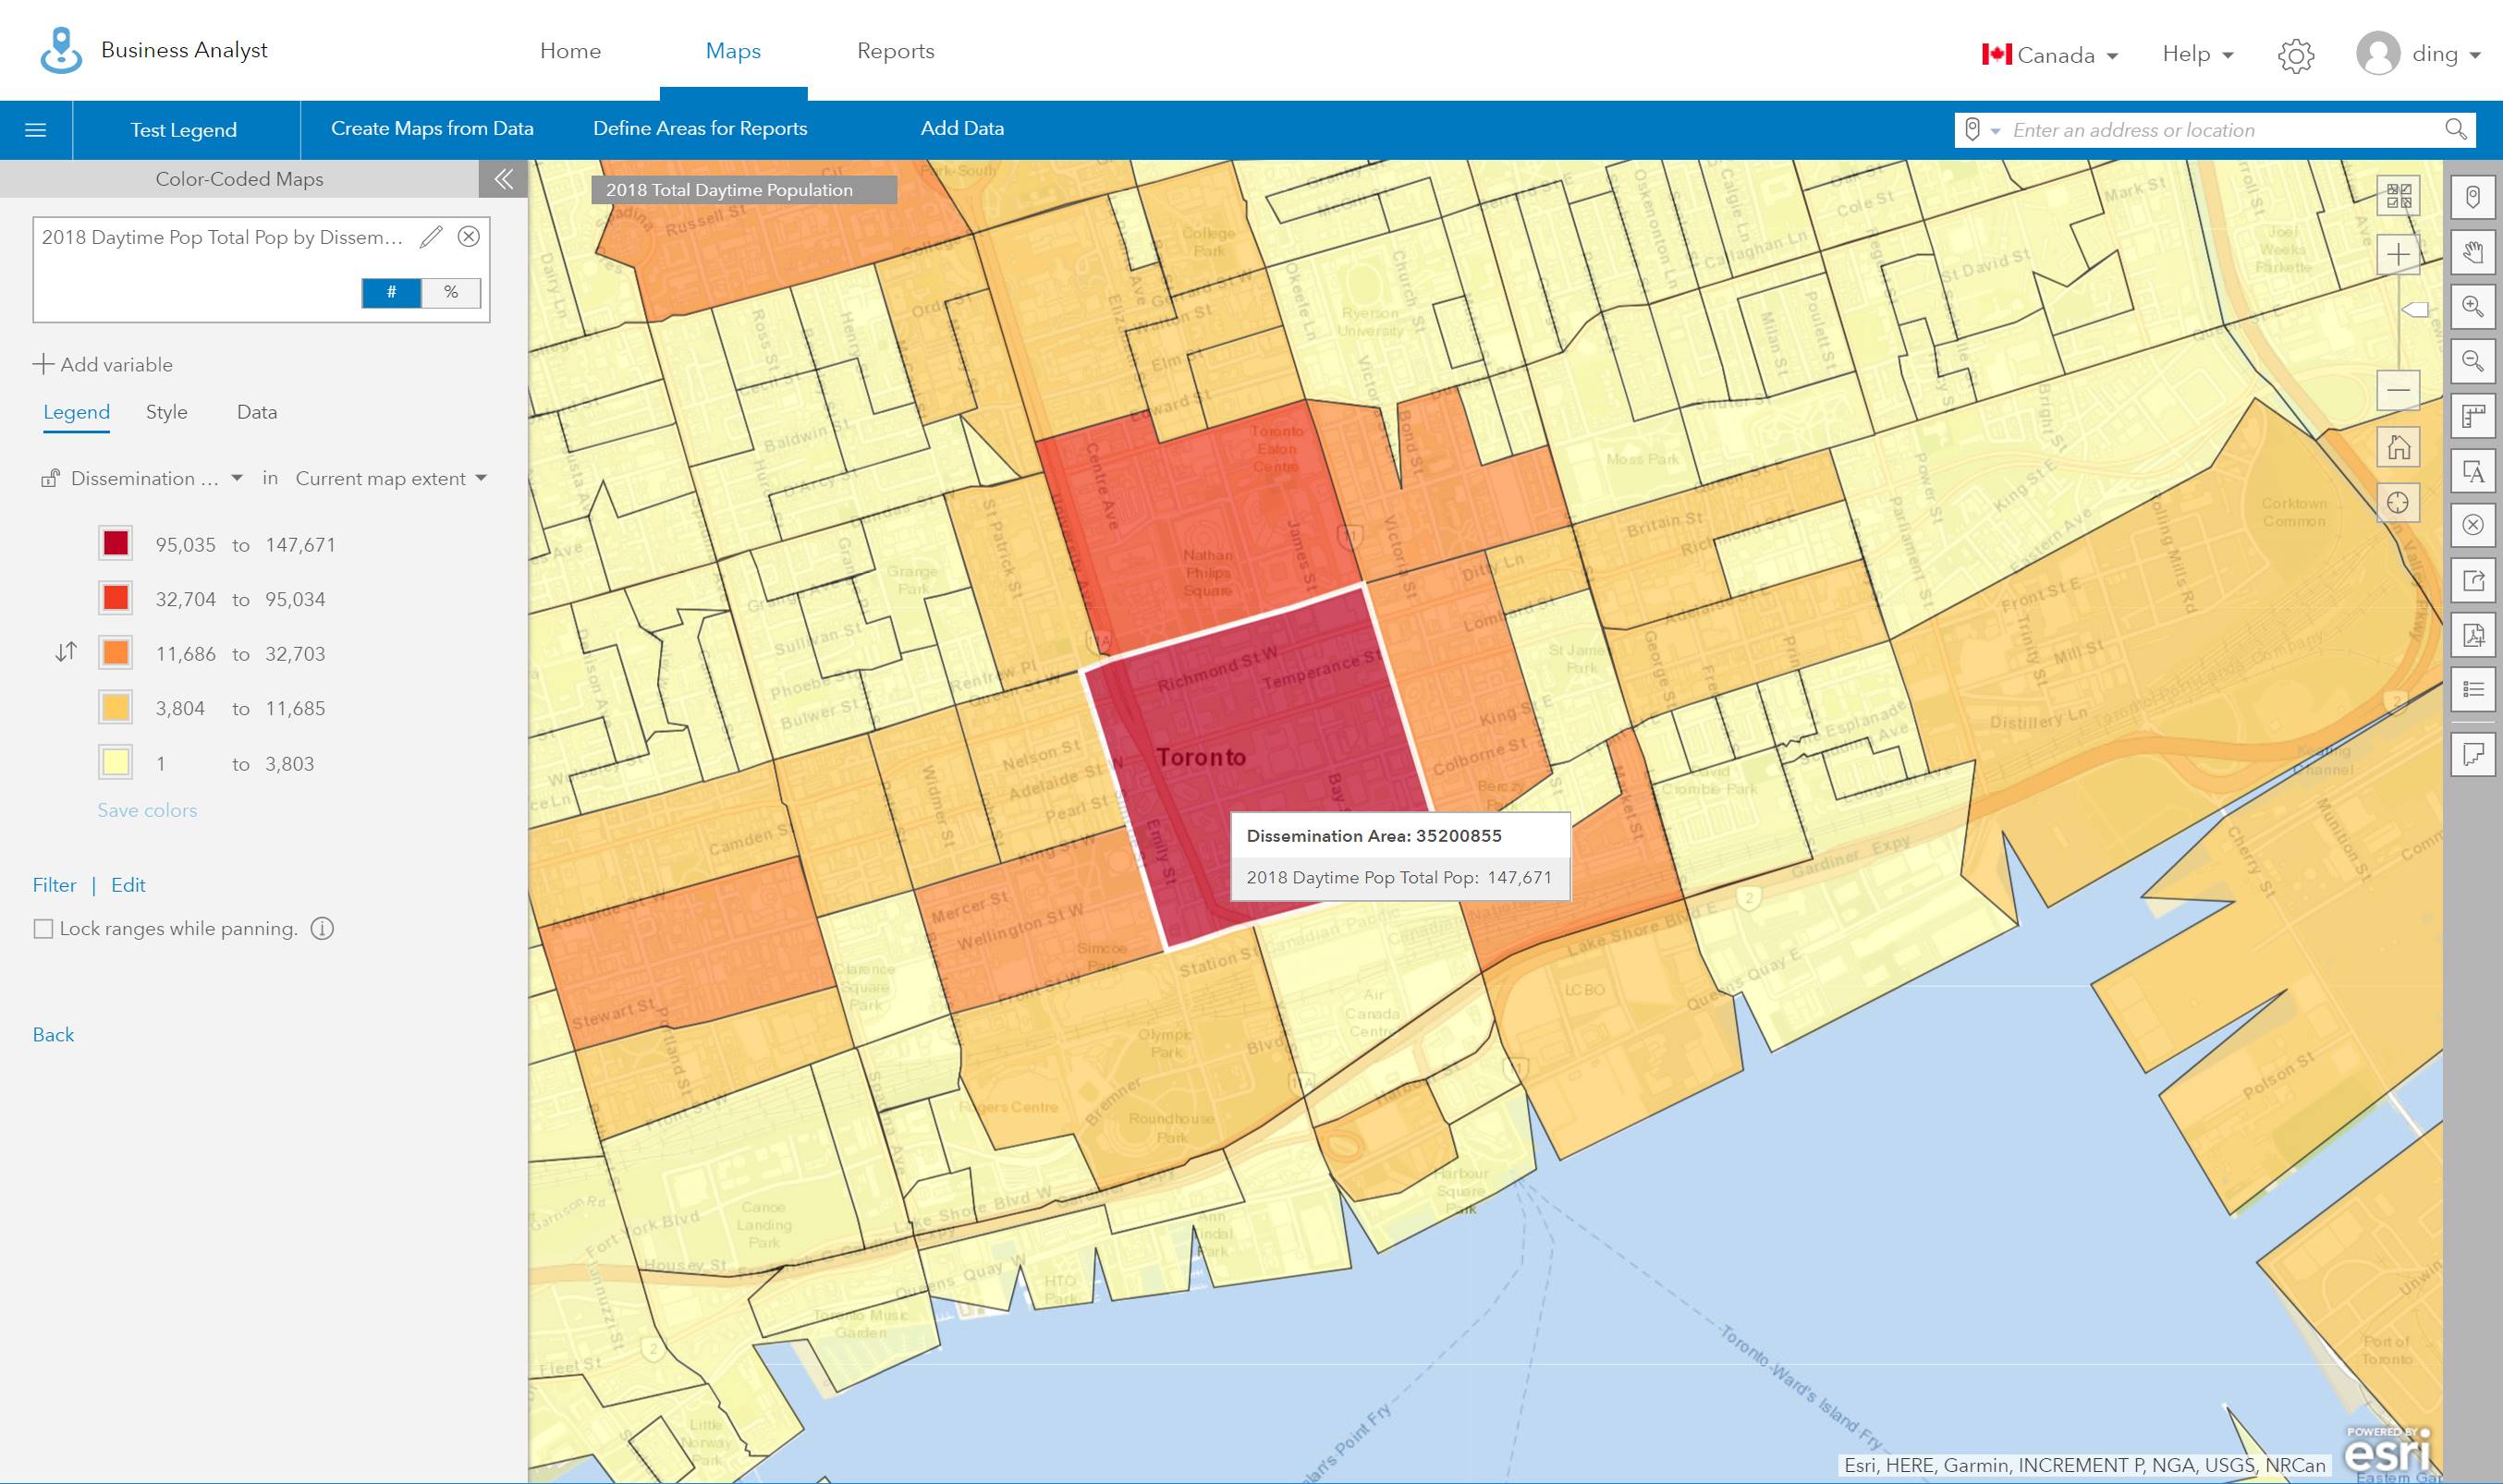Switch to the Style tab

166,412
